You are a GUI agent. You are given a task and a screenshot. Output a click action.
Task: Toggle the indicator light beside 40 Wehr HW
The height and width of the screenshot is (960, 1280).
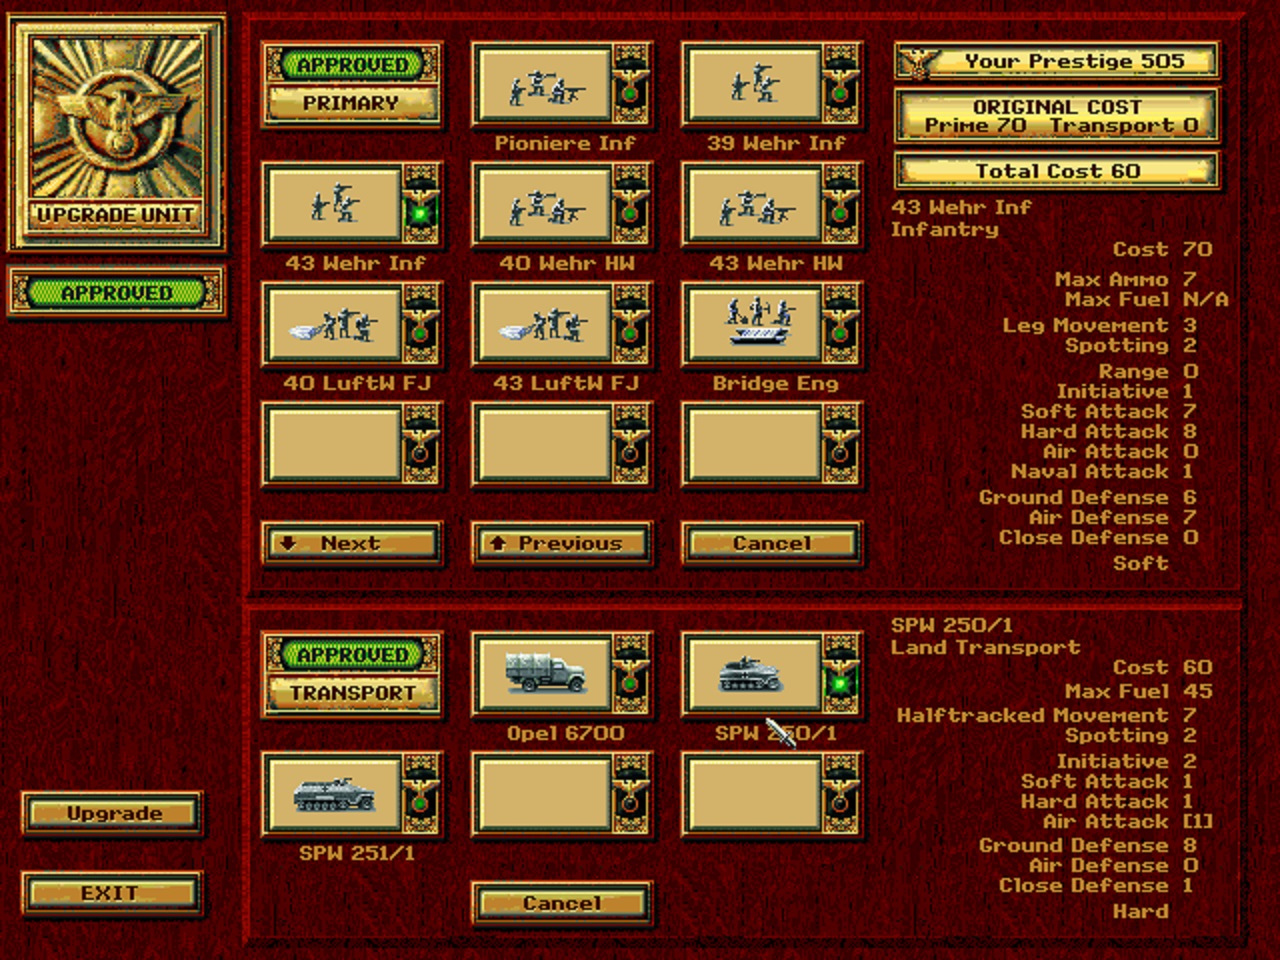[x=631, y=214]
